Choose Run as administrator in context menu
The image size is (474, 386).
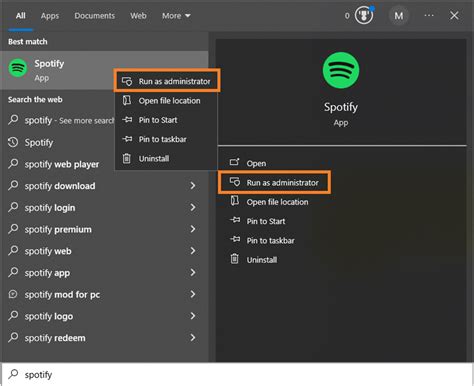(x=167, y=81)
